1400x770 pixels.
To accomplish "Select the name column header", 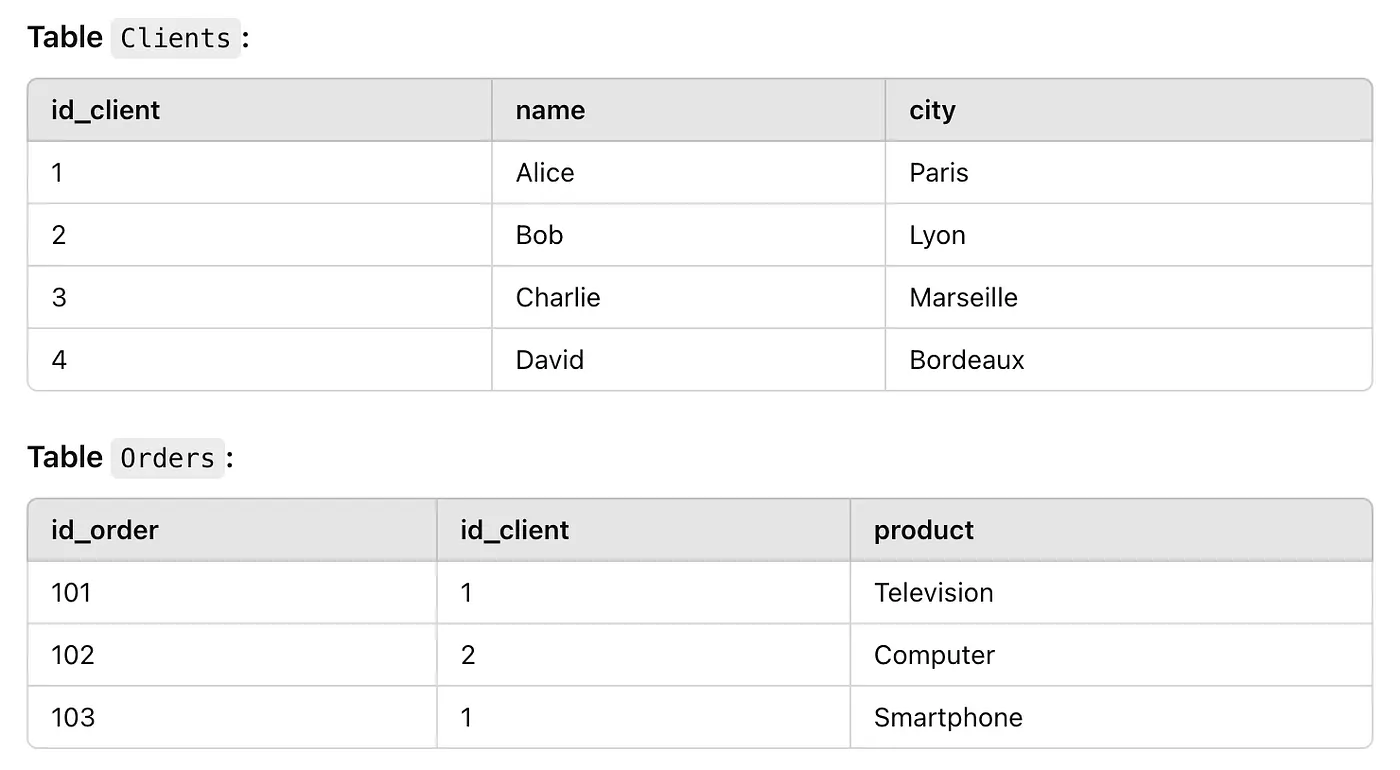I will point(689,110).
